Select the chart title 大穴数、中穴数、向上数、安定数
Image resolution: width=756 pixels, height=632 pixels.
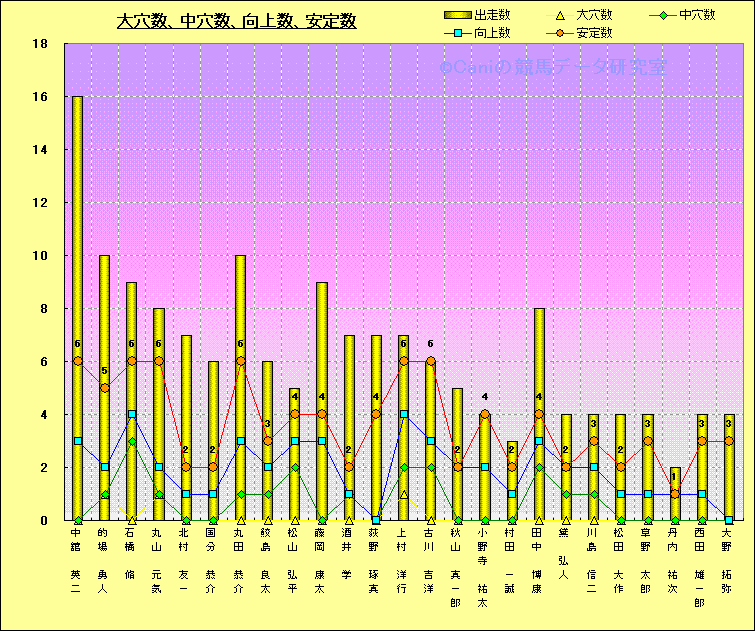pos(236,21)
